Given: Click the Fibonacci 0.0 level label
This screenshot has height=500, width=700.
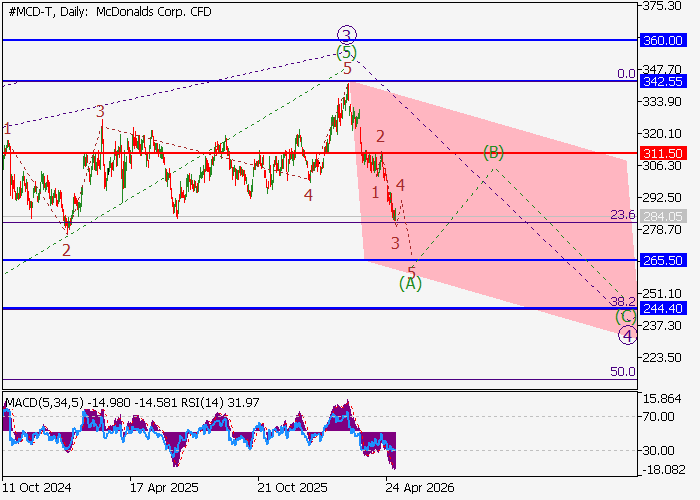Looking at the screenshot, I should (626, 74).
